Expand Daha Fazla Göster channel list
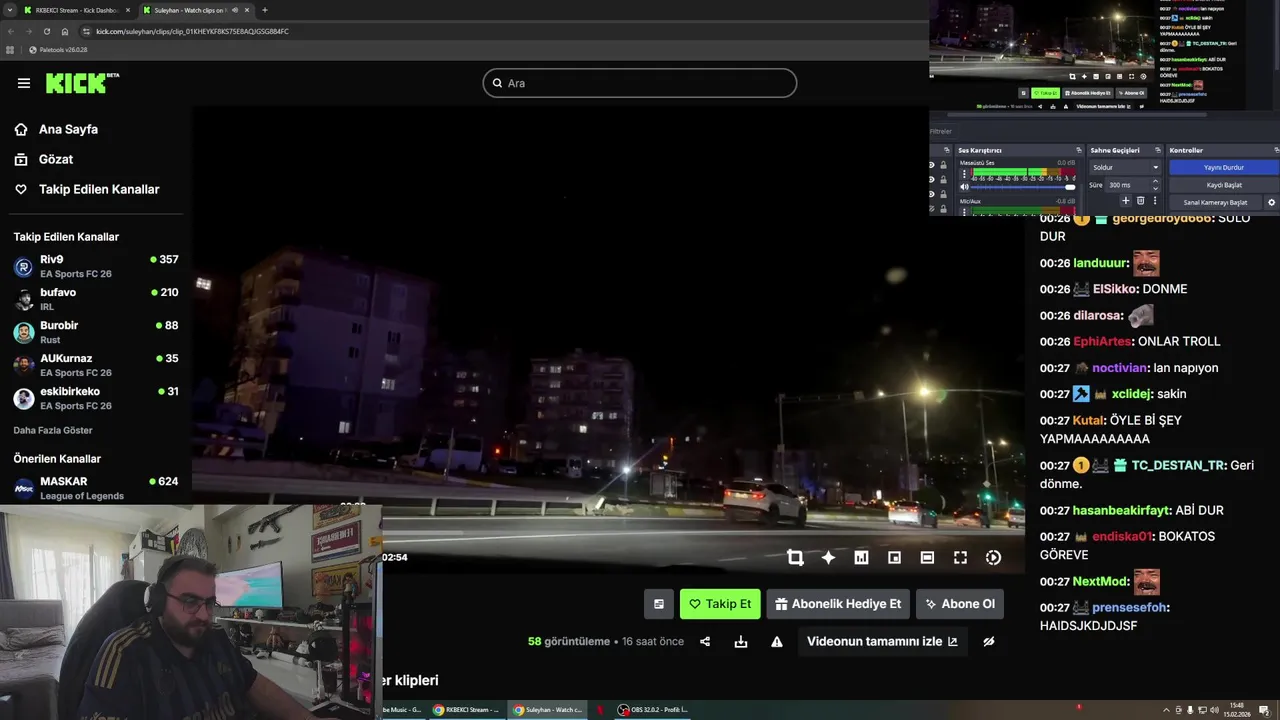Screen dimensions: 1280x720 [53, 430]
